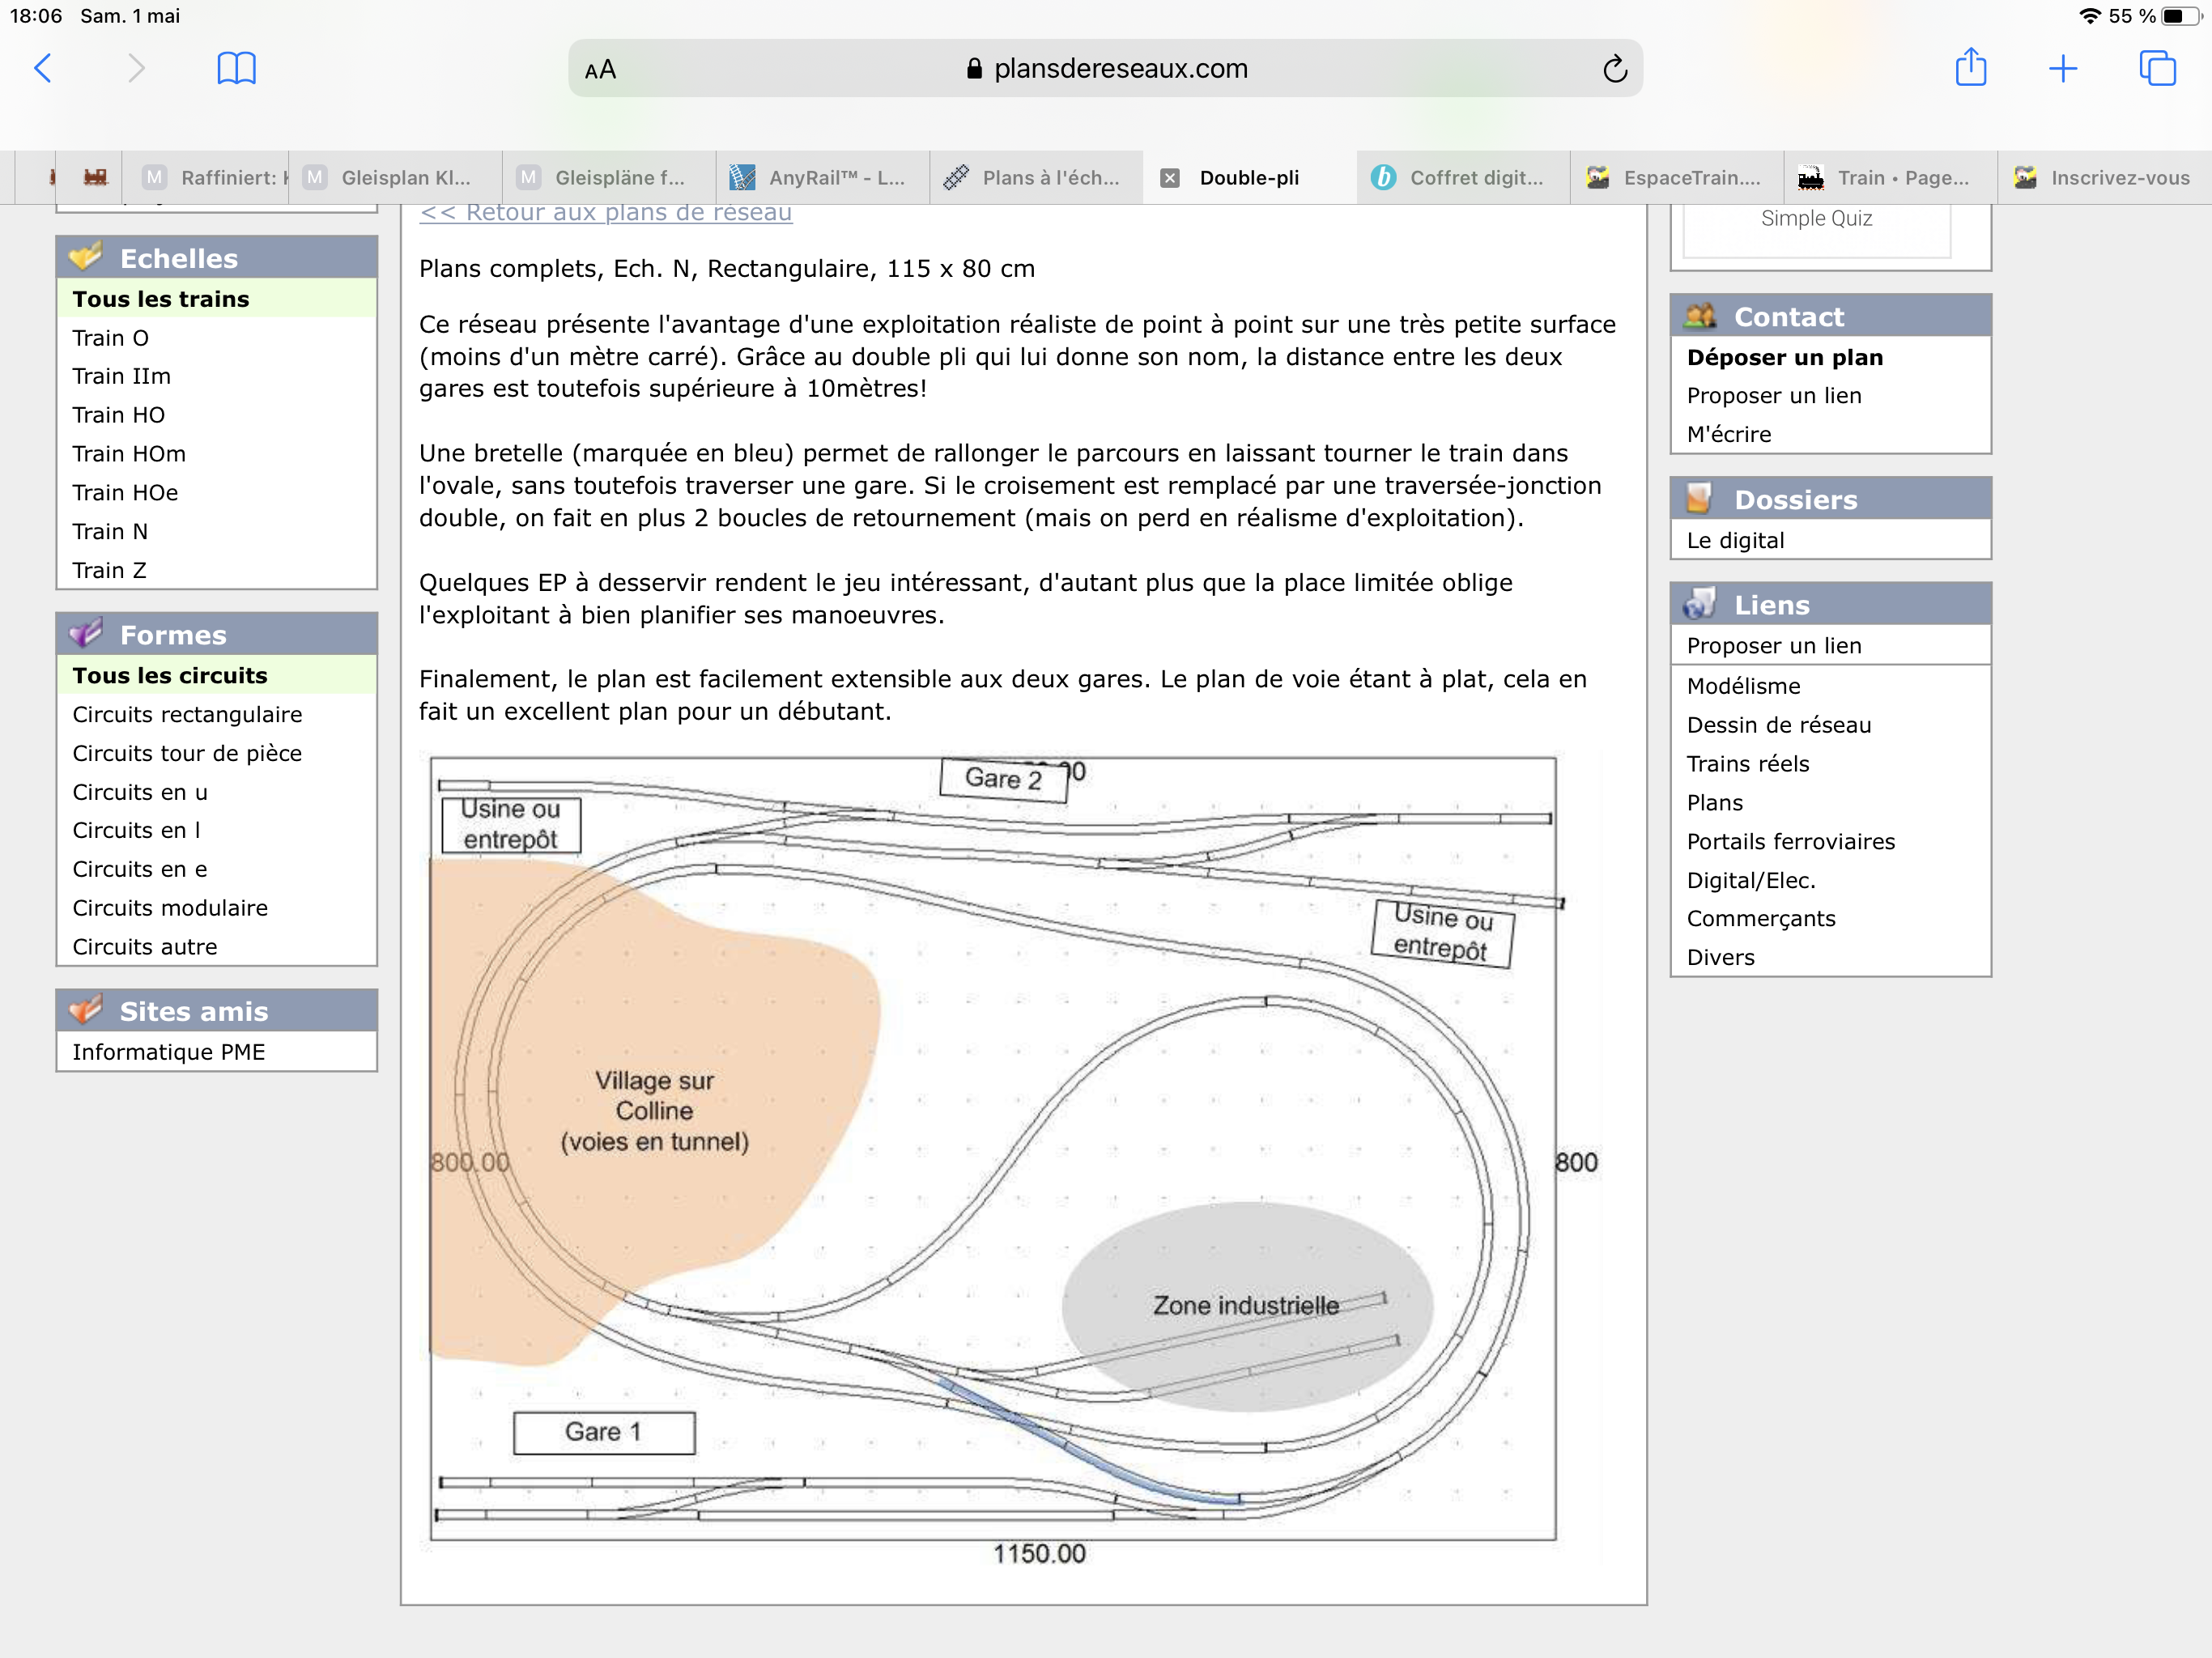Click the plansdereseaux.com address bar
Image resolution: width=2212 pixels, height=1658 pixels.
click(x=1105, y=68)
